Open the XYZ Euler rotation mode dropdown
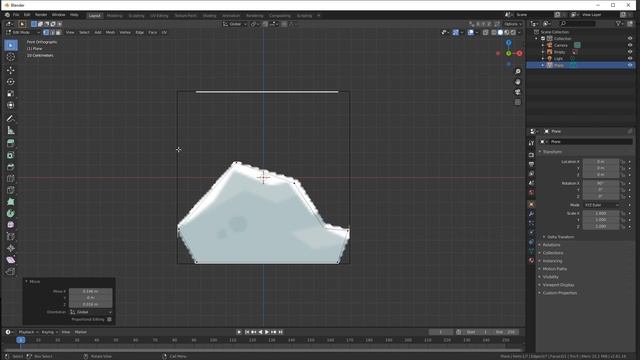The width and height of the screenshot is (640, 360). [x=601, y=205]
